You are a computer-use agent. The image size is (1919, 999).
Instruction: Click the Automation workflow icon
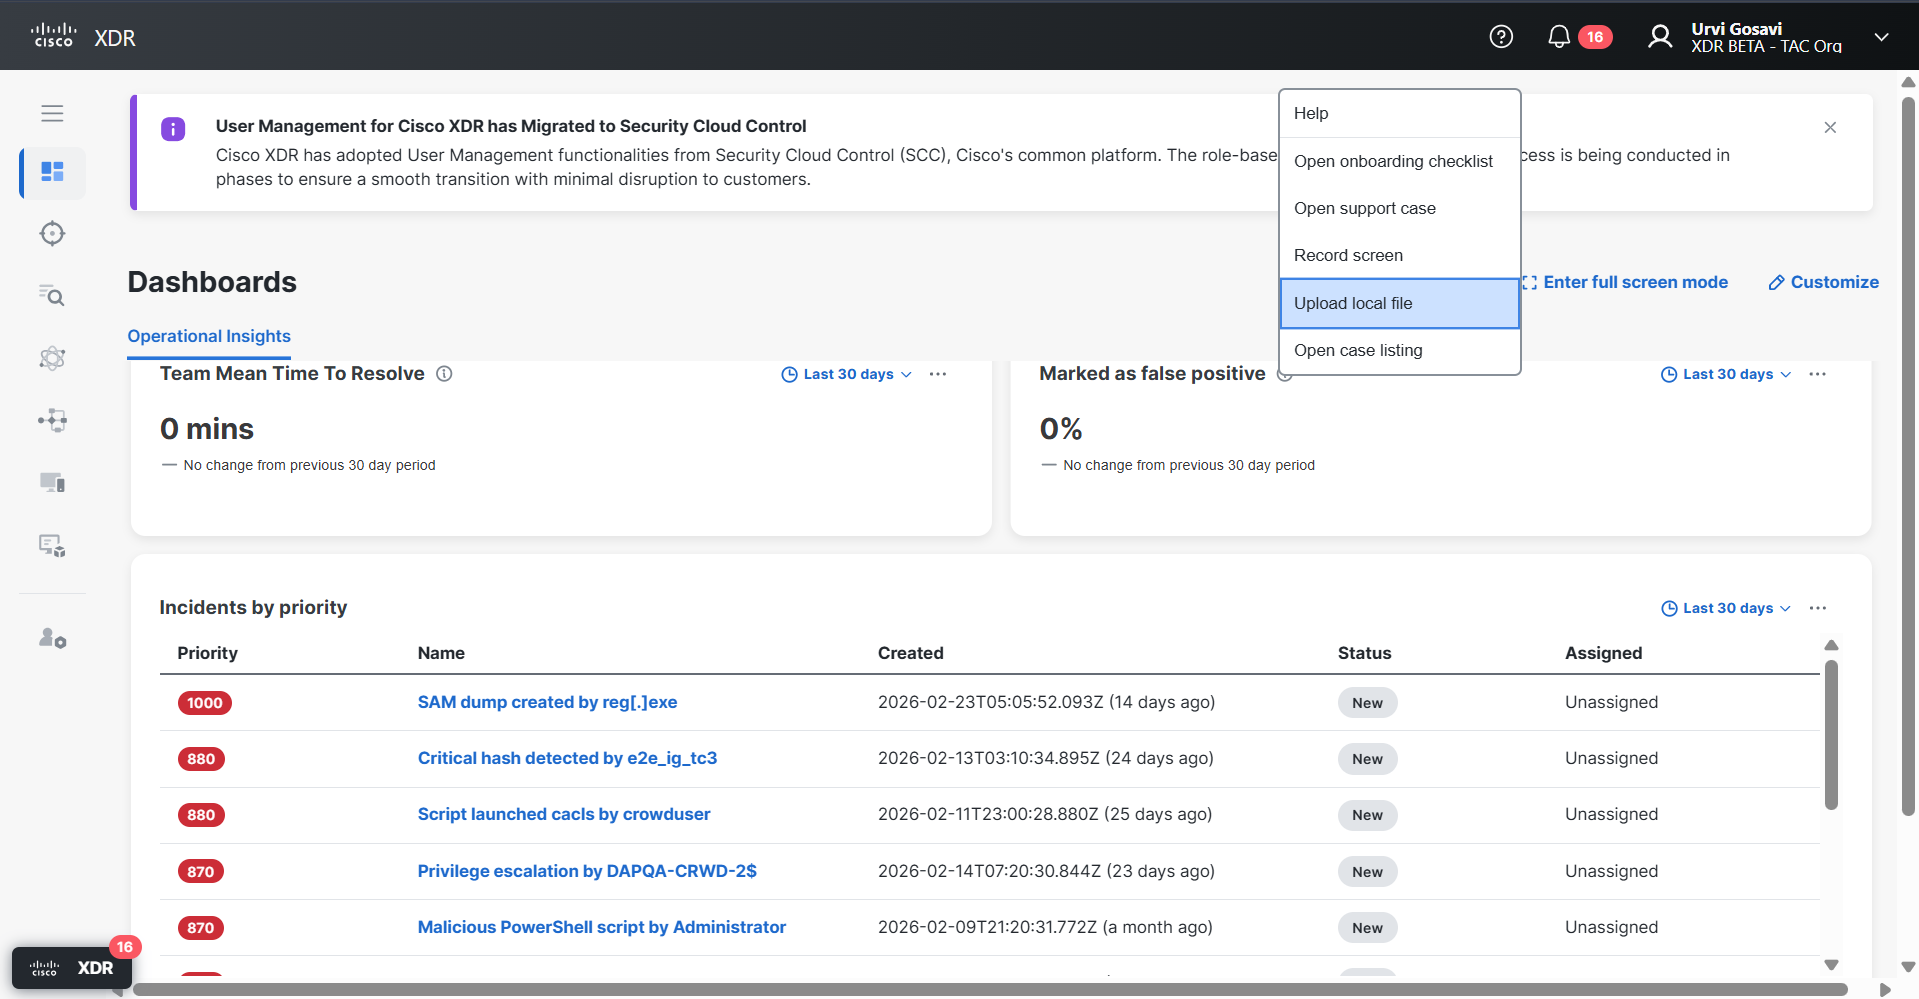[52, 420]
